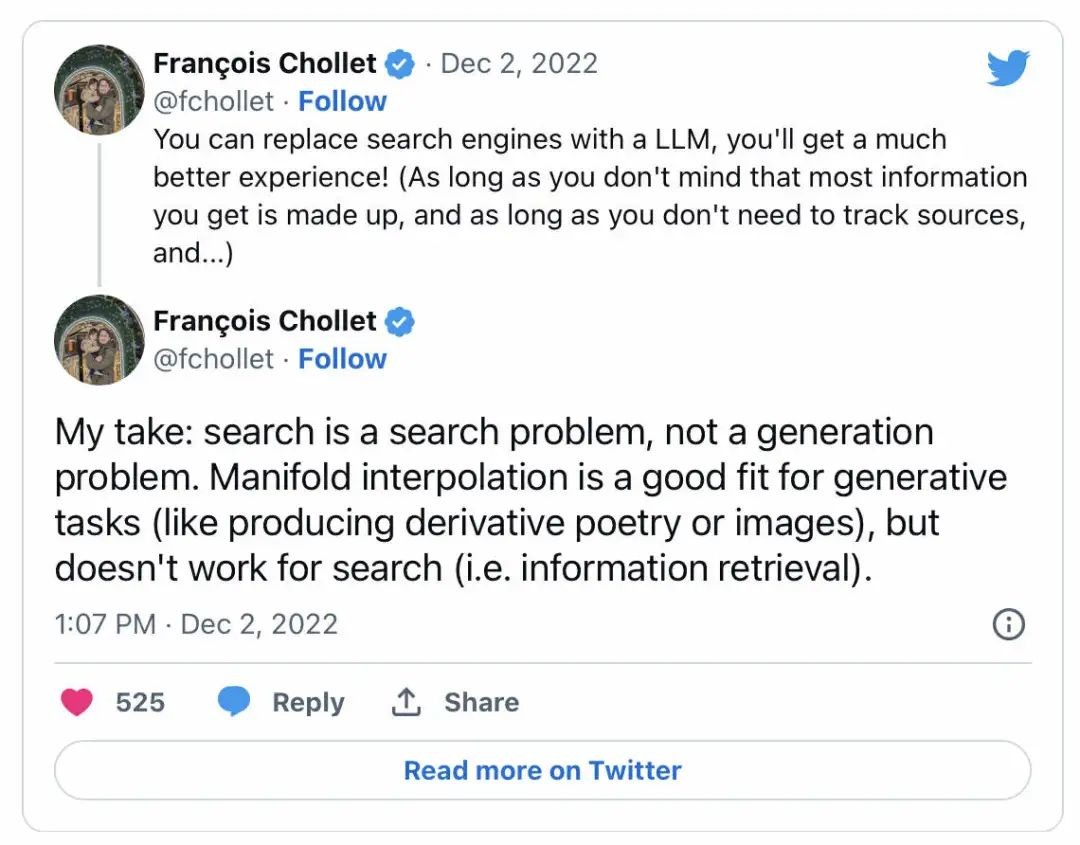The height and width of the screenshot is (845, 1080).
Task: Click the Share text label
Action: (481, 702)
